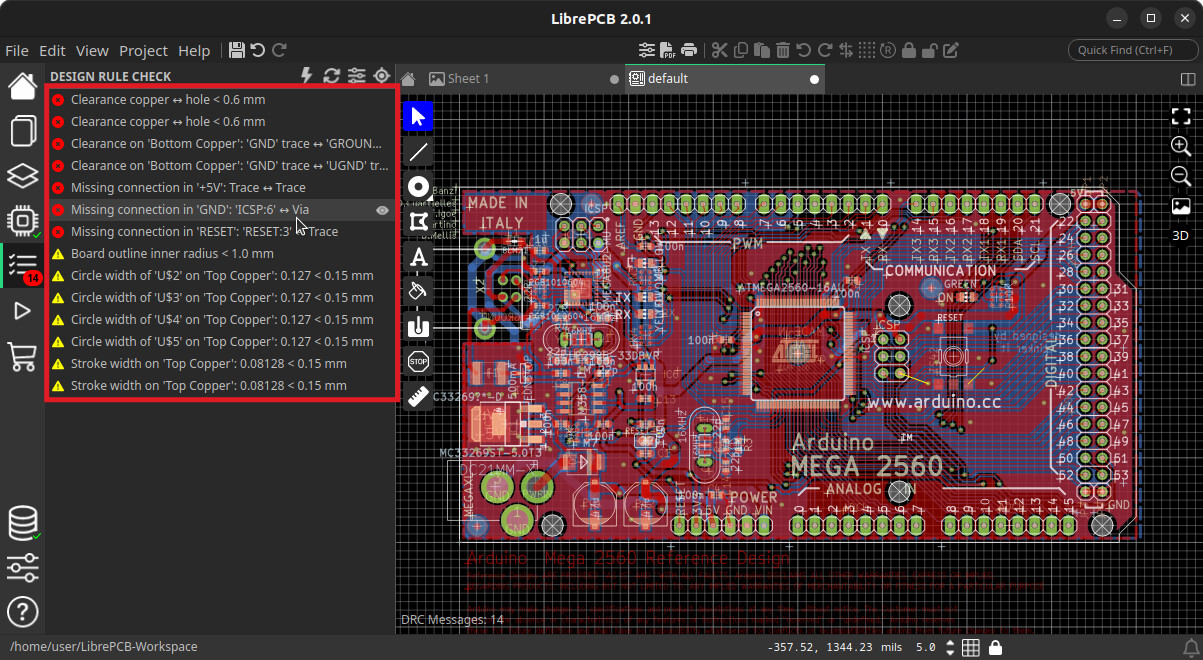
Task: Select the paint bucket zone tool
Action: 418,291
